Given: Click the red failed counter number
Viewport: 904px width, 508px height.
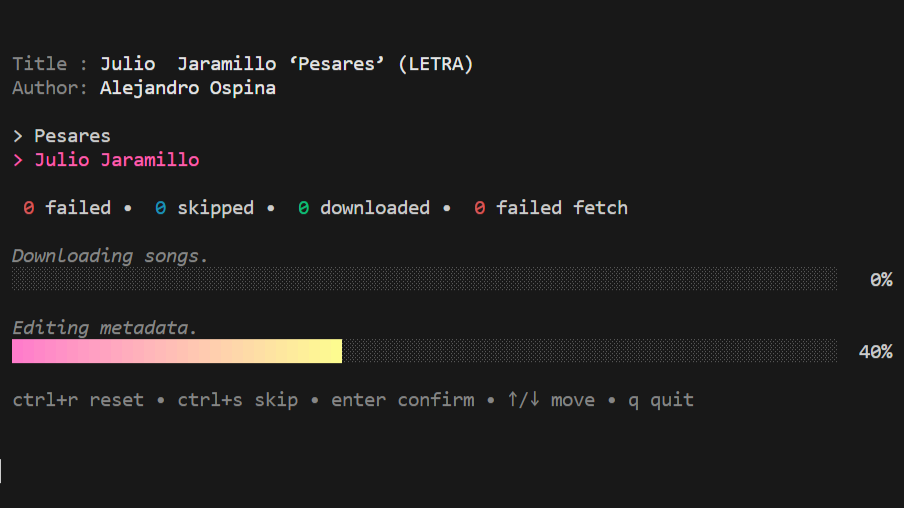Looking at the screenshot, I should [29, 208].
